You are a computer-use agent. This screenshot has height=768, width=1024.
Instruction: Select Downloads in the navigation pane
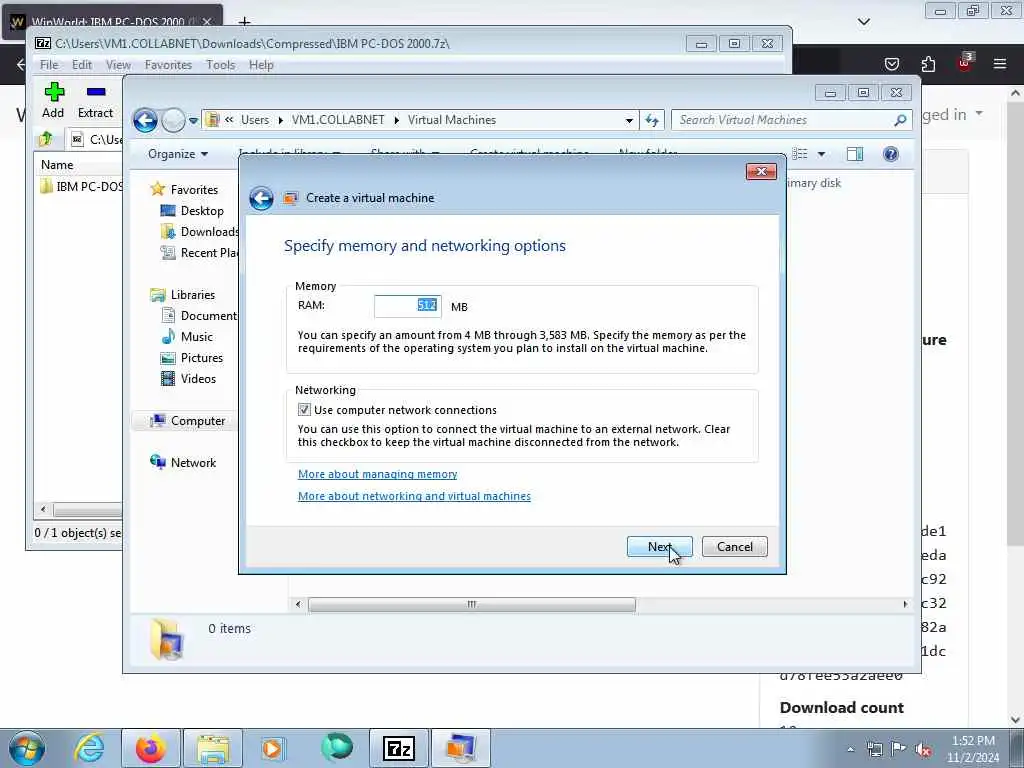pyautogui.click(x=200, y=232)
